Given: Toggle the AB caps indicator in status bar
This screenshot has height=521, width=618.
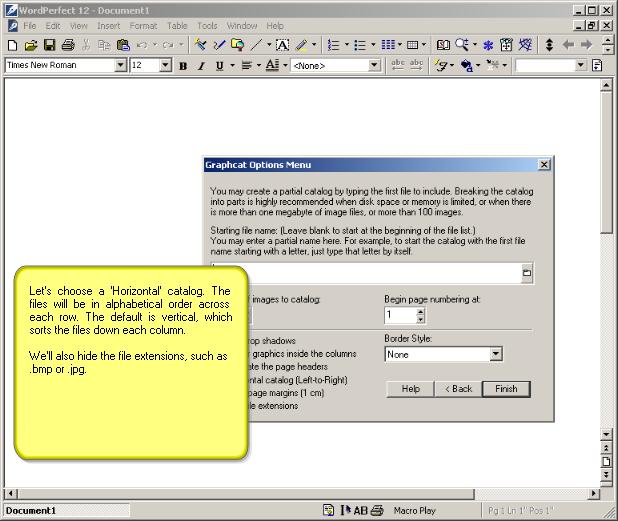Looking at the screenshot, I should (360, 510).
